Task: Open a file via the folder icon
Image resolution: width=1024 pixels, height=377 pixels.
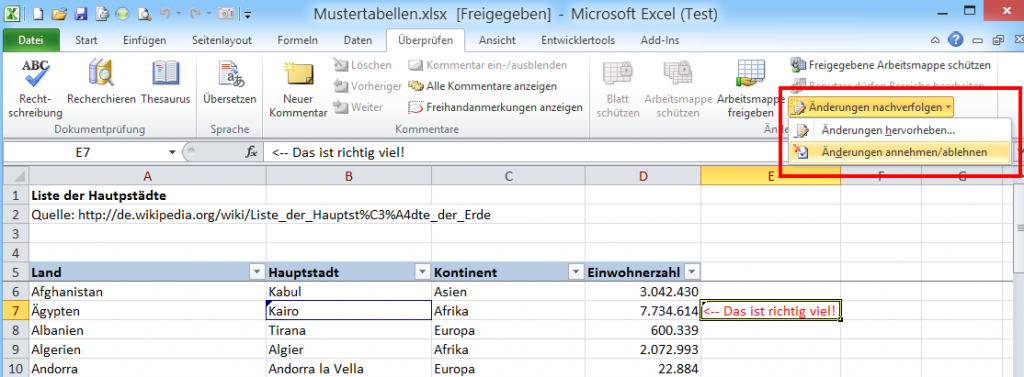Action: (59, 13)
